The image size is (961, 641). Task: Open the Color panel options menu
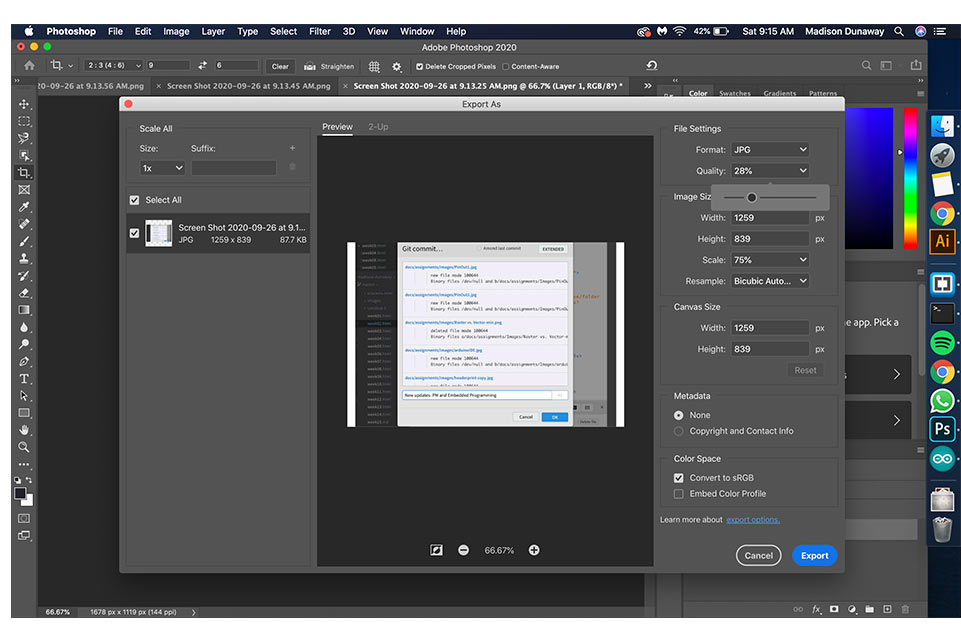tap(920, 94)
